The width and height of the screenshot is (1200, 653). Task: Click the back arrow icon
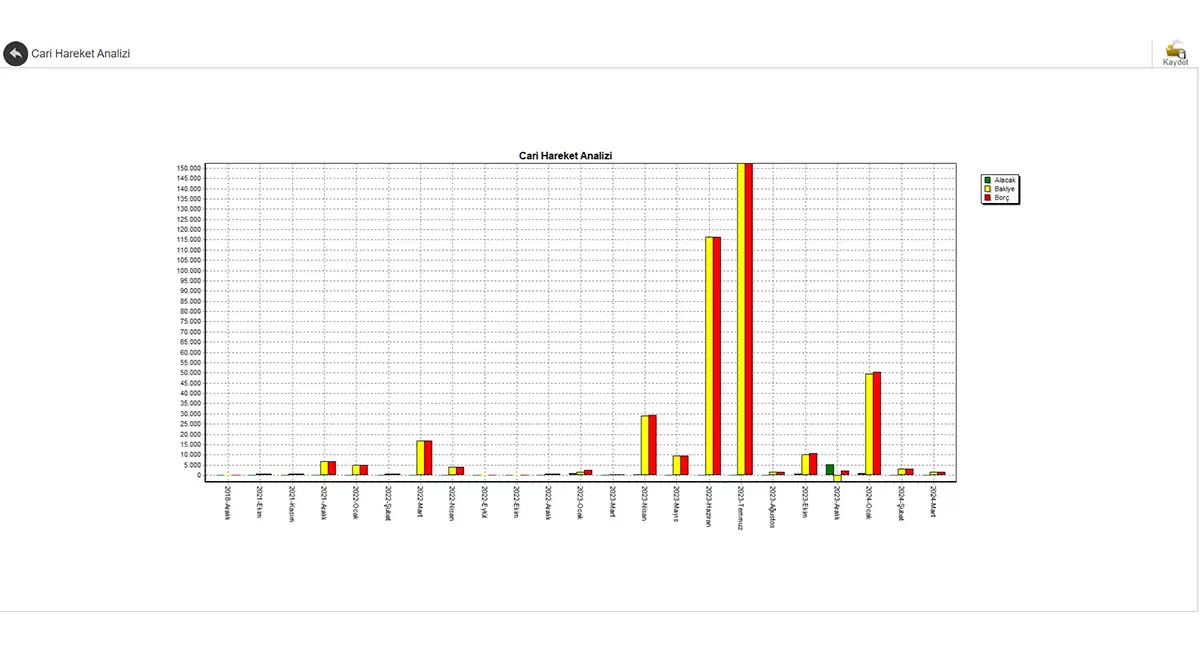click(x=15, y=53)
